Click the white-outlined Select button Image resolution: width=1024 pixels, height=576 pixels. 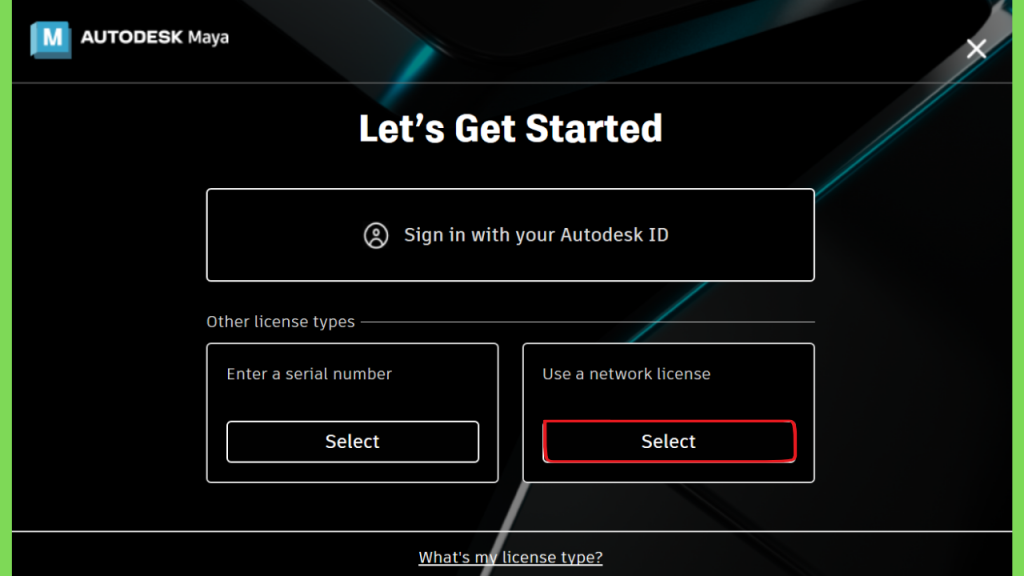pos(353,441)
